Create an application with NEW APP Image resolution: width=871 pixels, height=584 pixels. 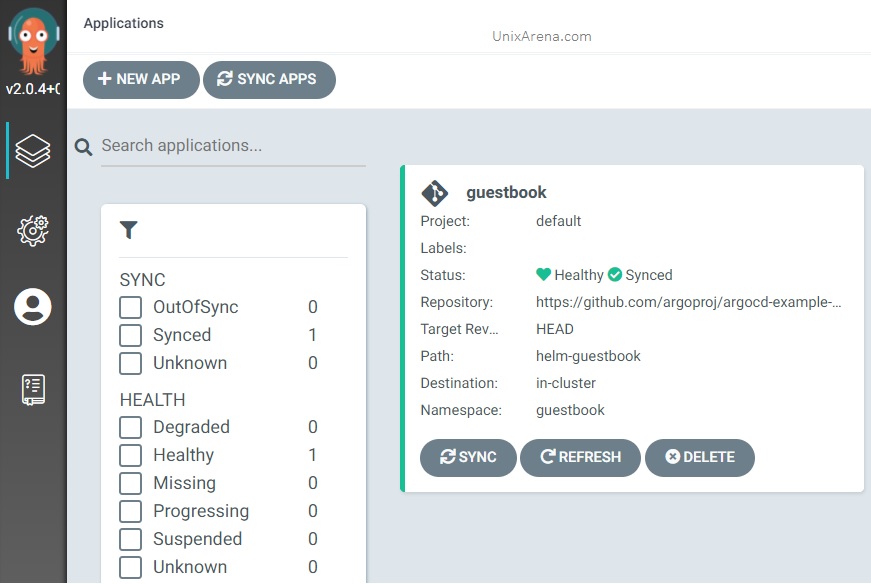coord(141,79)
